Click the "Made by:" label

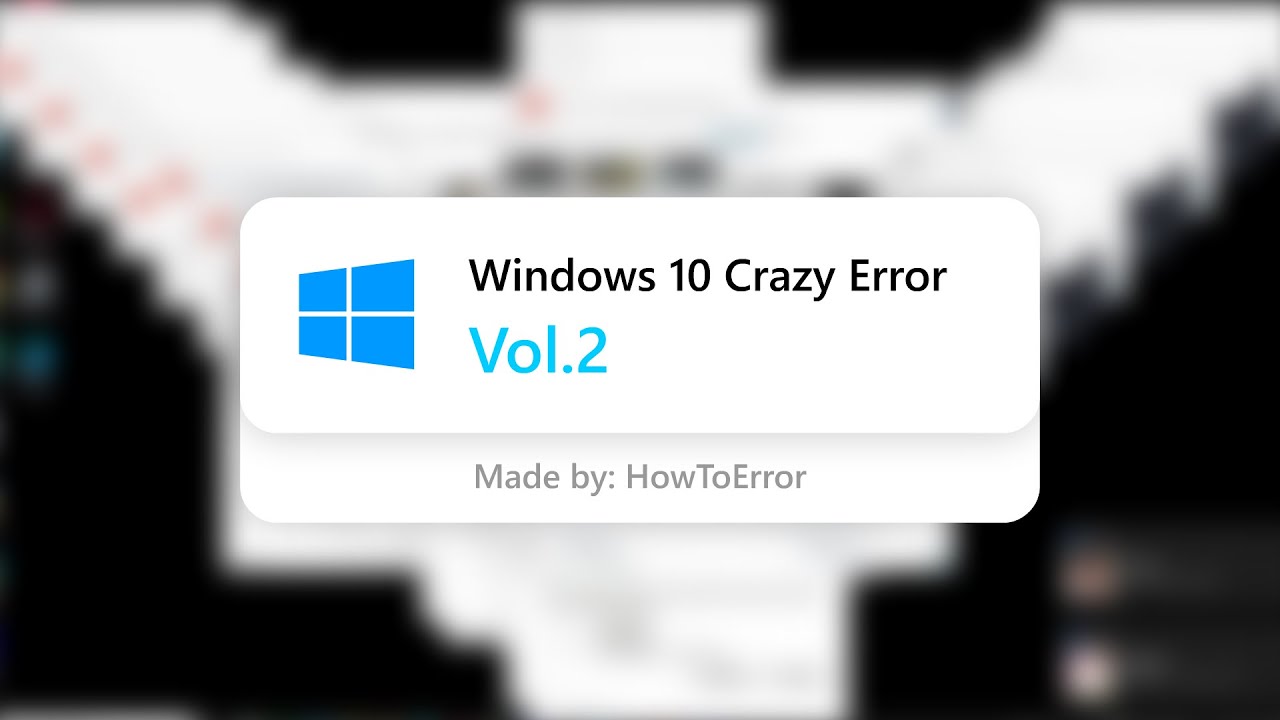point(545,477)
